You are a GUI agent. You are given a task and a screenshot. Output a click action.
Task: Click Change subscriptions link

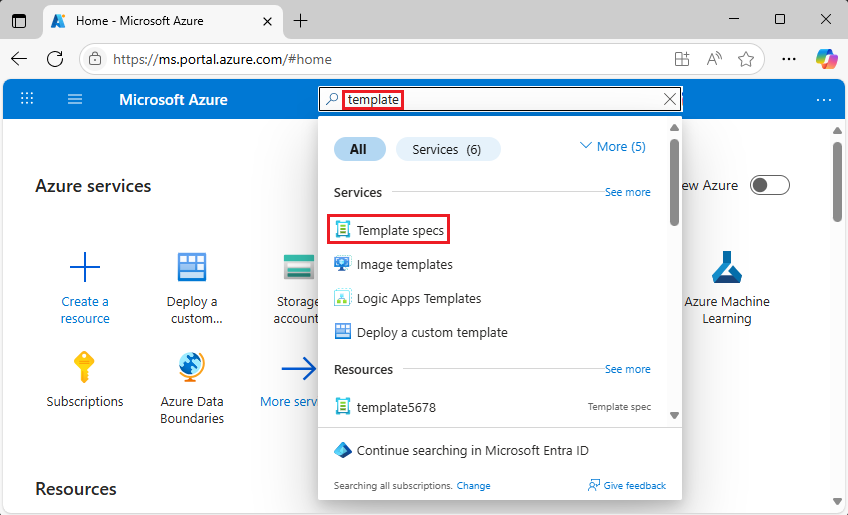pos(473,486)
